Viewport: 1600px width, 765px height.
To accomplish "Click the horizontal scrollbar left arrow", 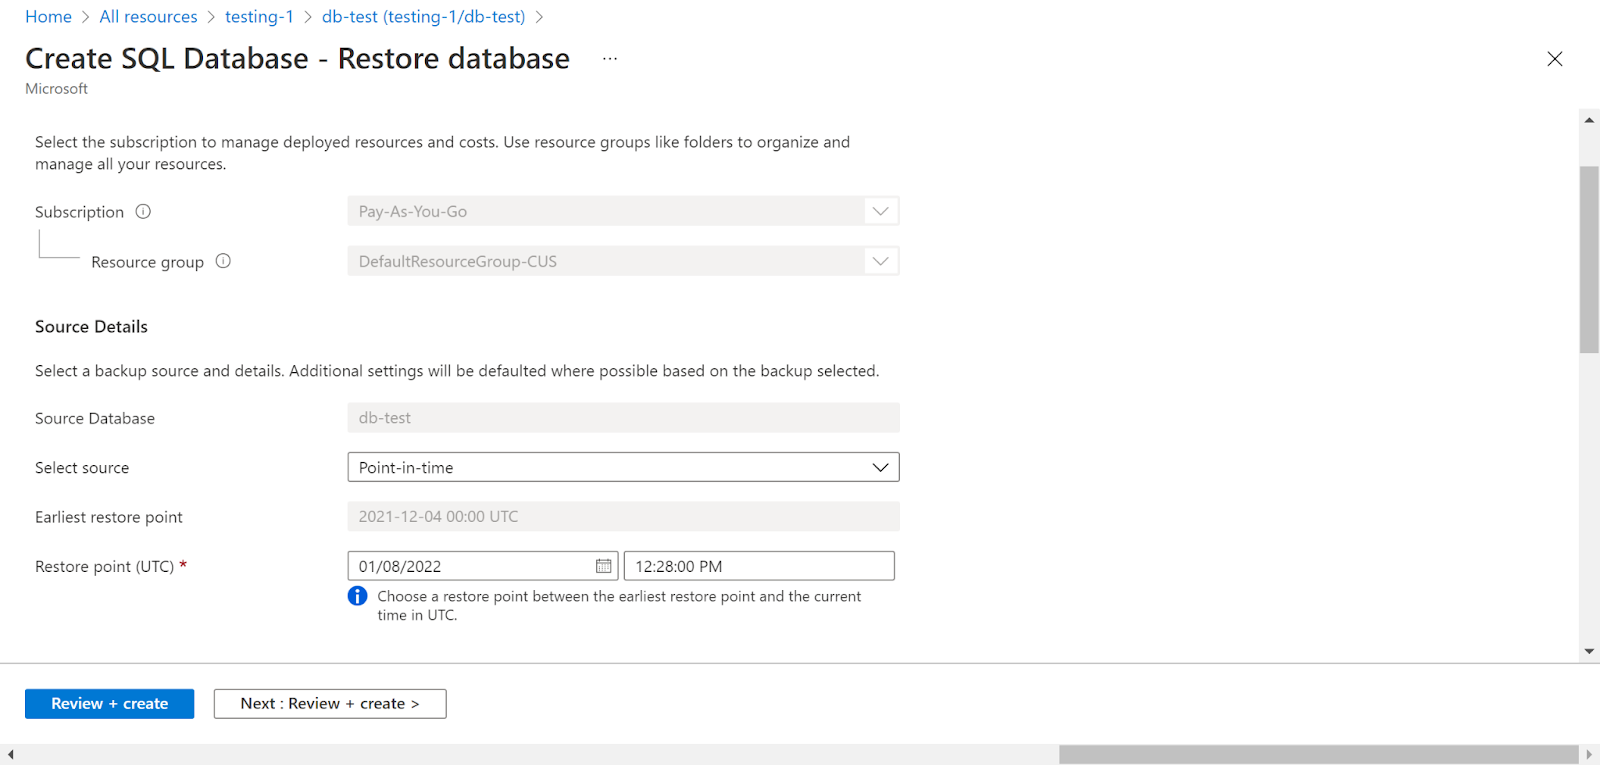I will coord(10,754).
